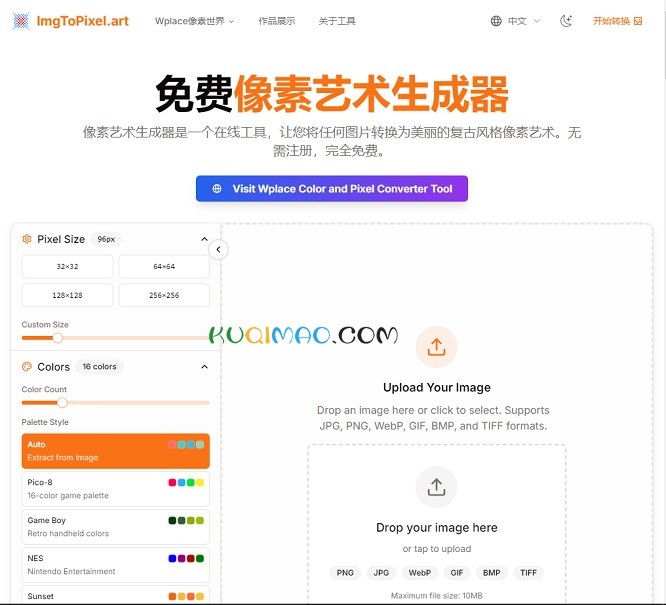Image resolution: width=666 pixels, height=605 pixels.
Task: Click the 开始转换 link
Action: tap(616, 21)
